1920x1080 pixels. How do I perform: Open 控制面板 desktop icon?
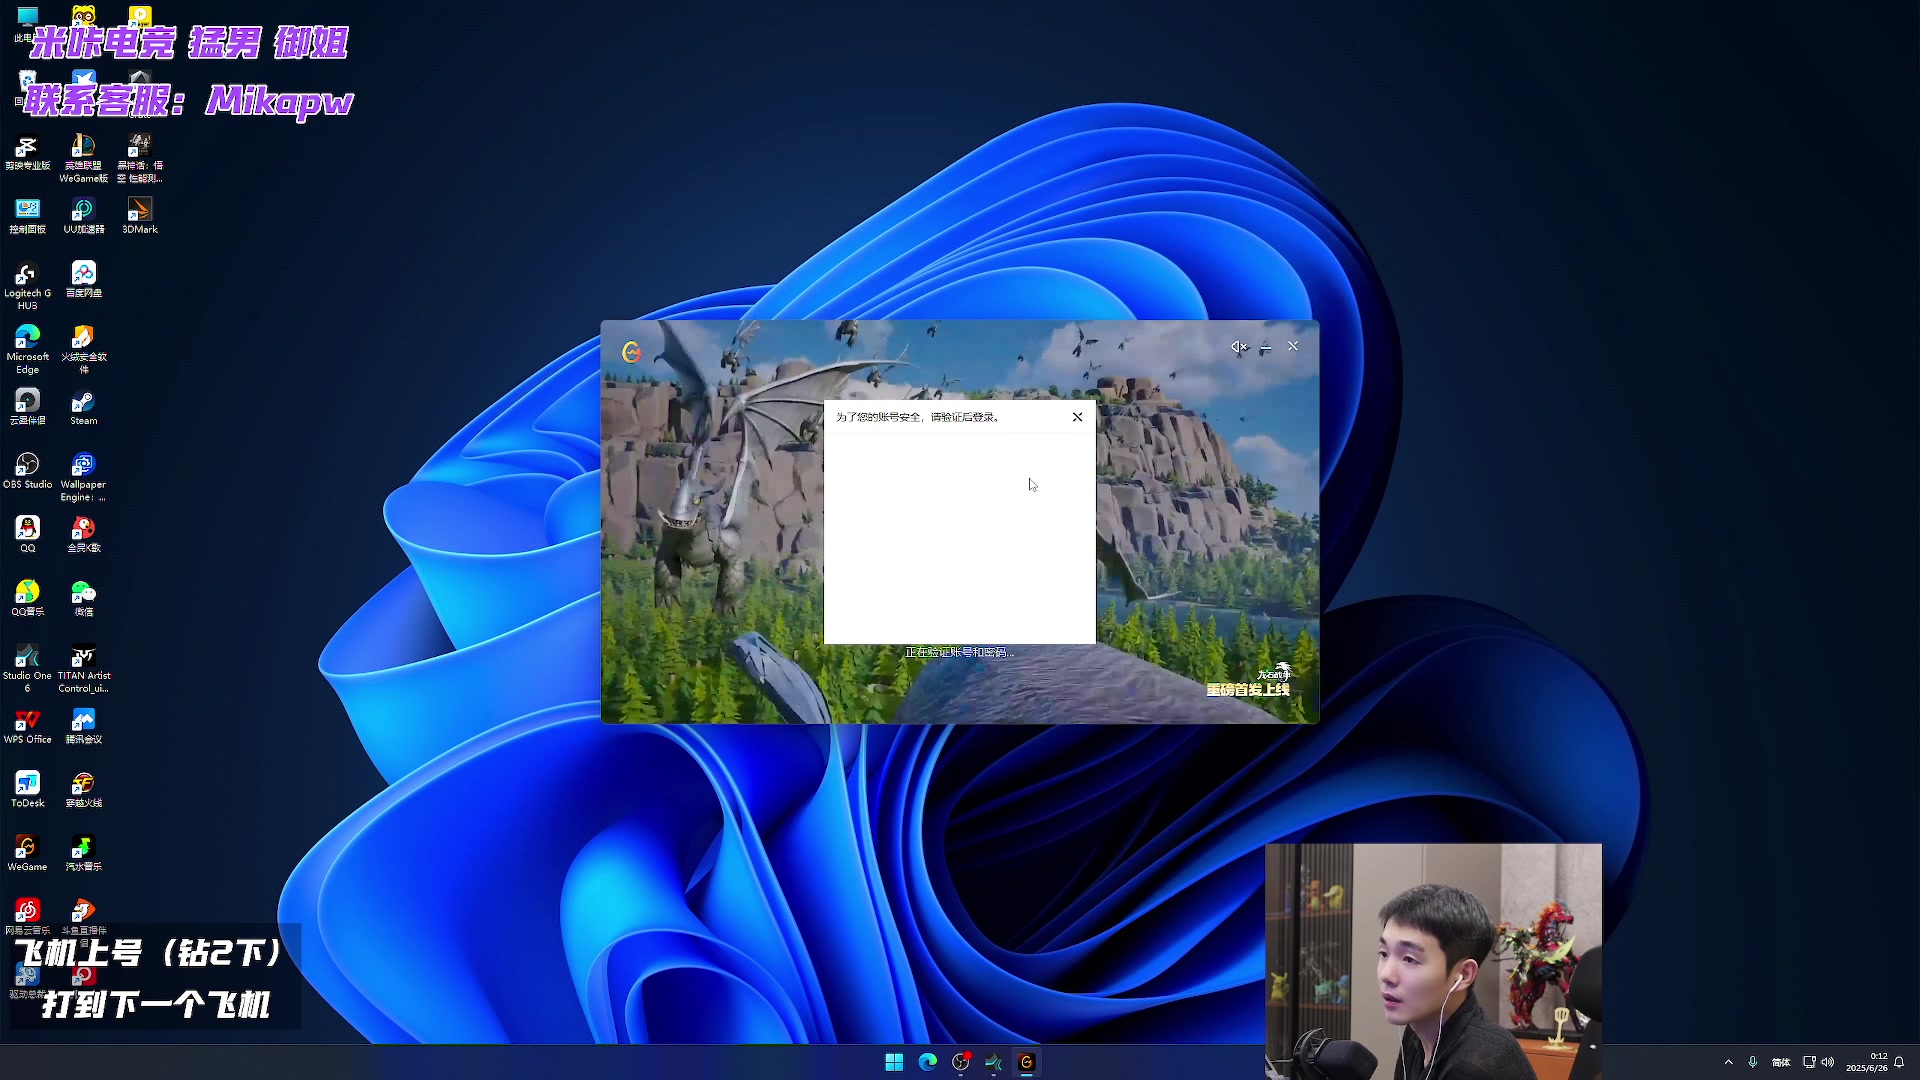(27, 215)
